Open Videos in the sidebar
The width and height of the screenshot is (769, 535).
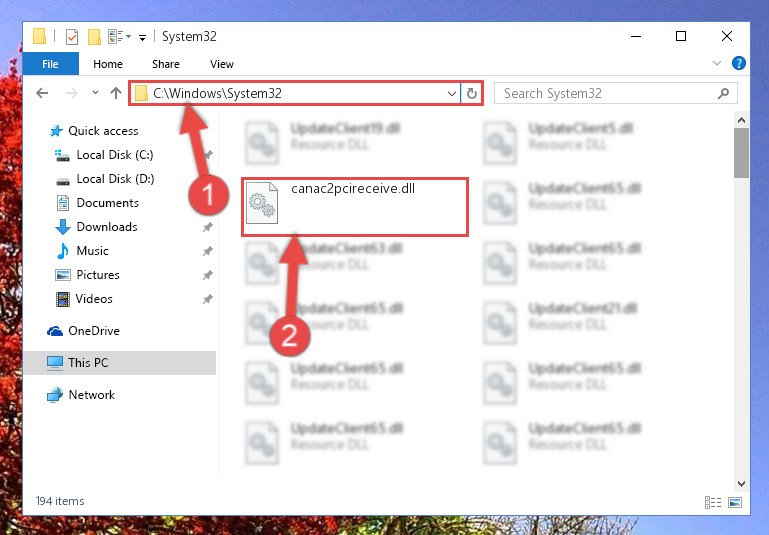[x=84, y=299]
